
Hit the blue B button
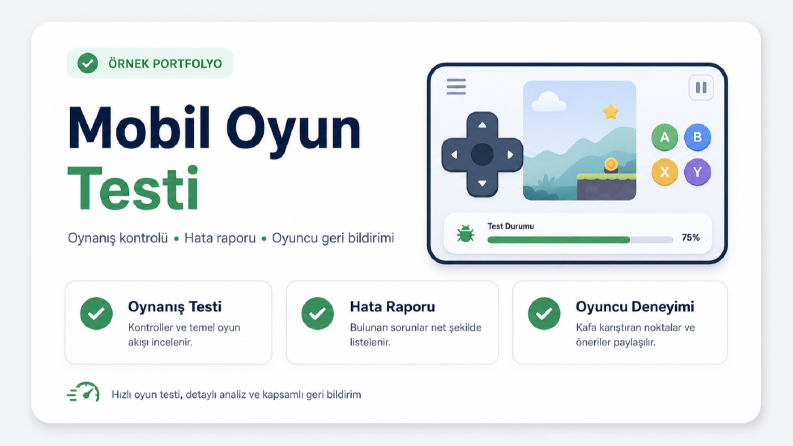[x=697, y=137]
